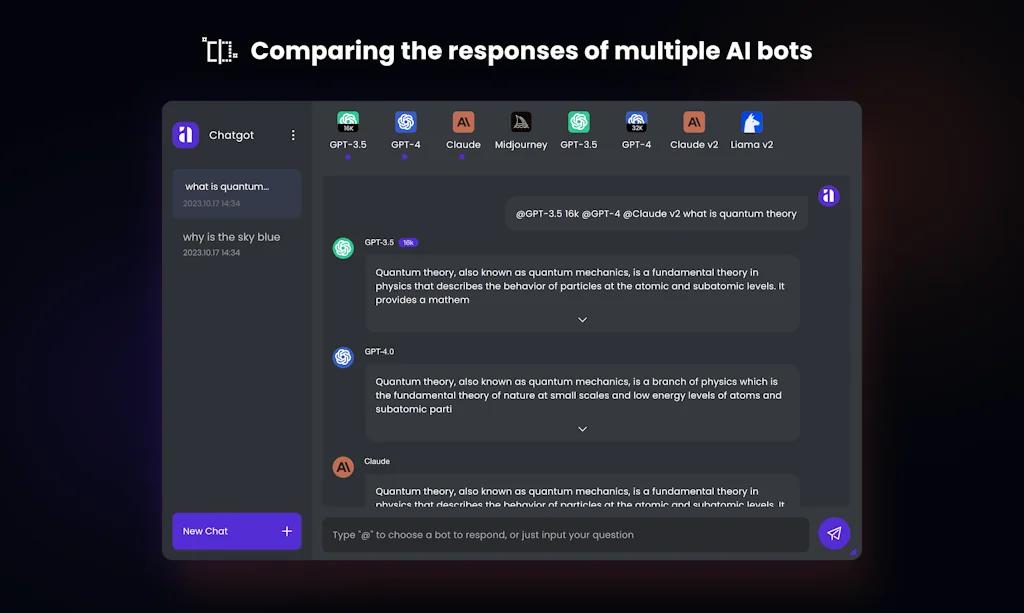
Task: Toggle GPT-4 active status dot
Action: click(405, 155)
